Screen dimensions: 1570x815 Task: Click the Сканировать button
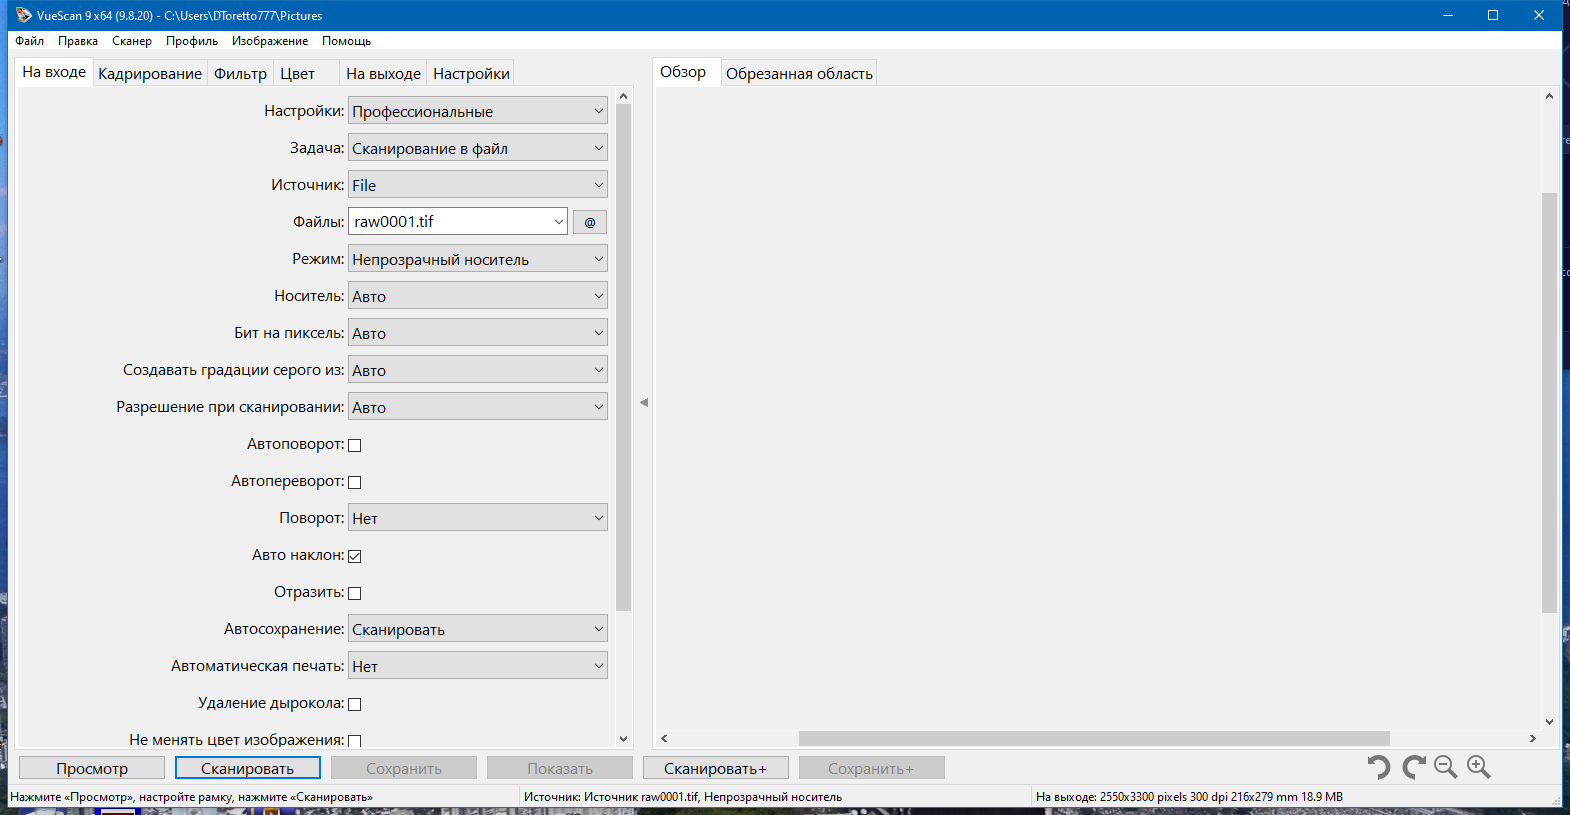tap(248, 768)
